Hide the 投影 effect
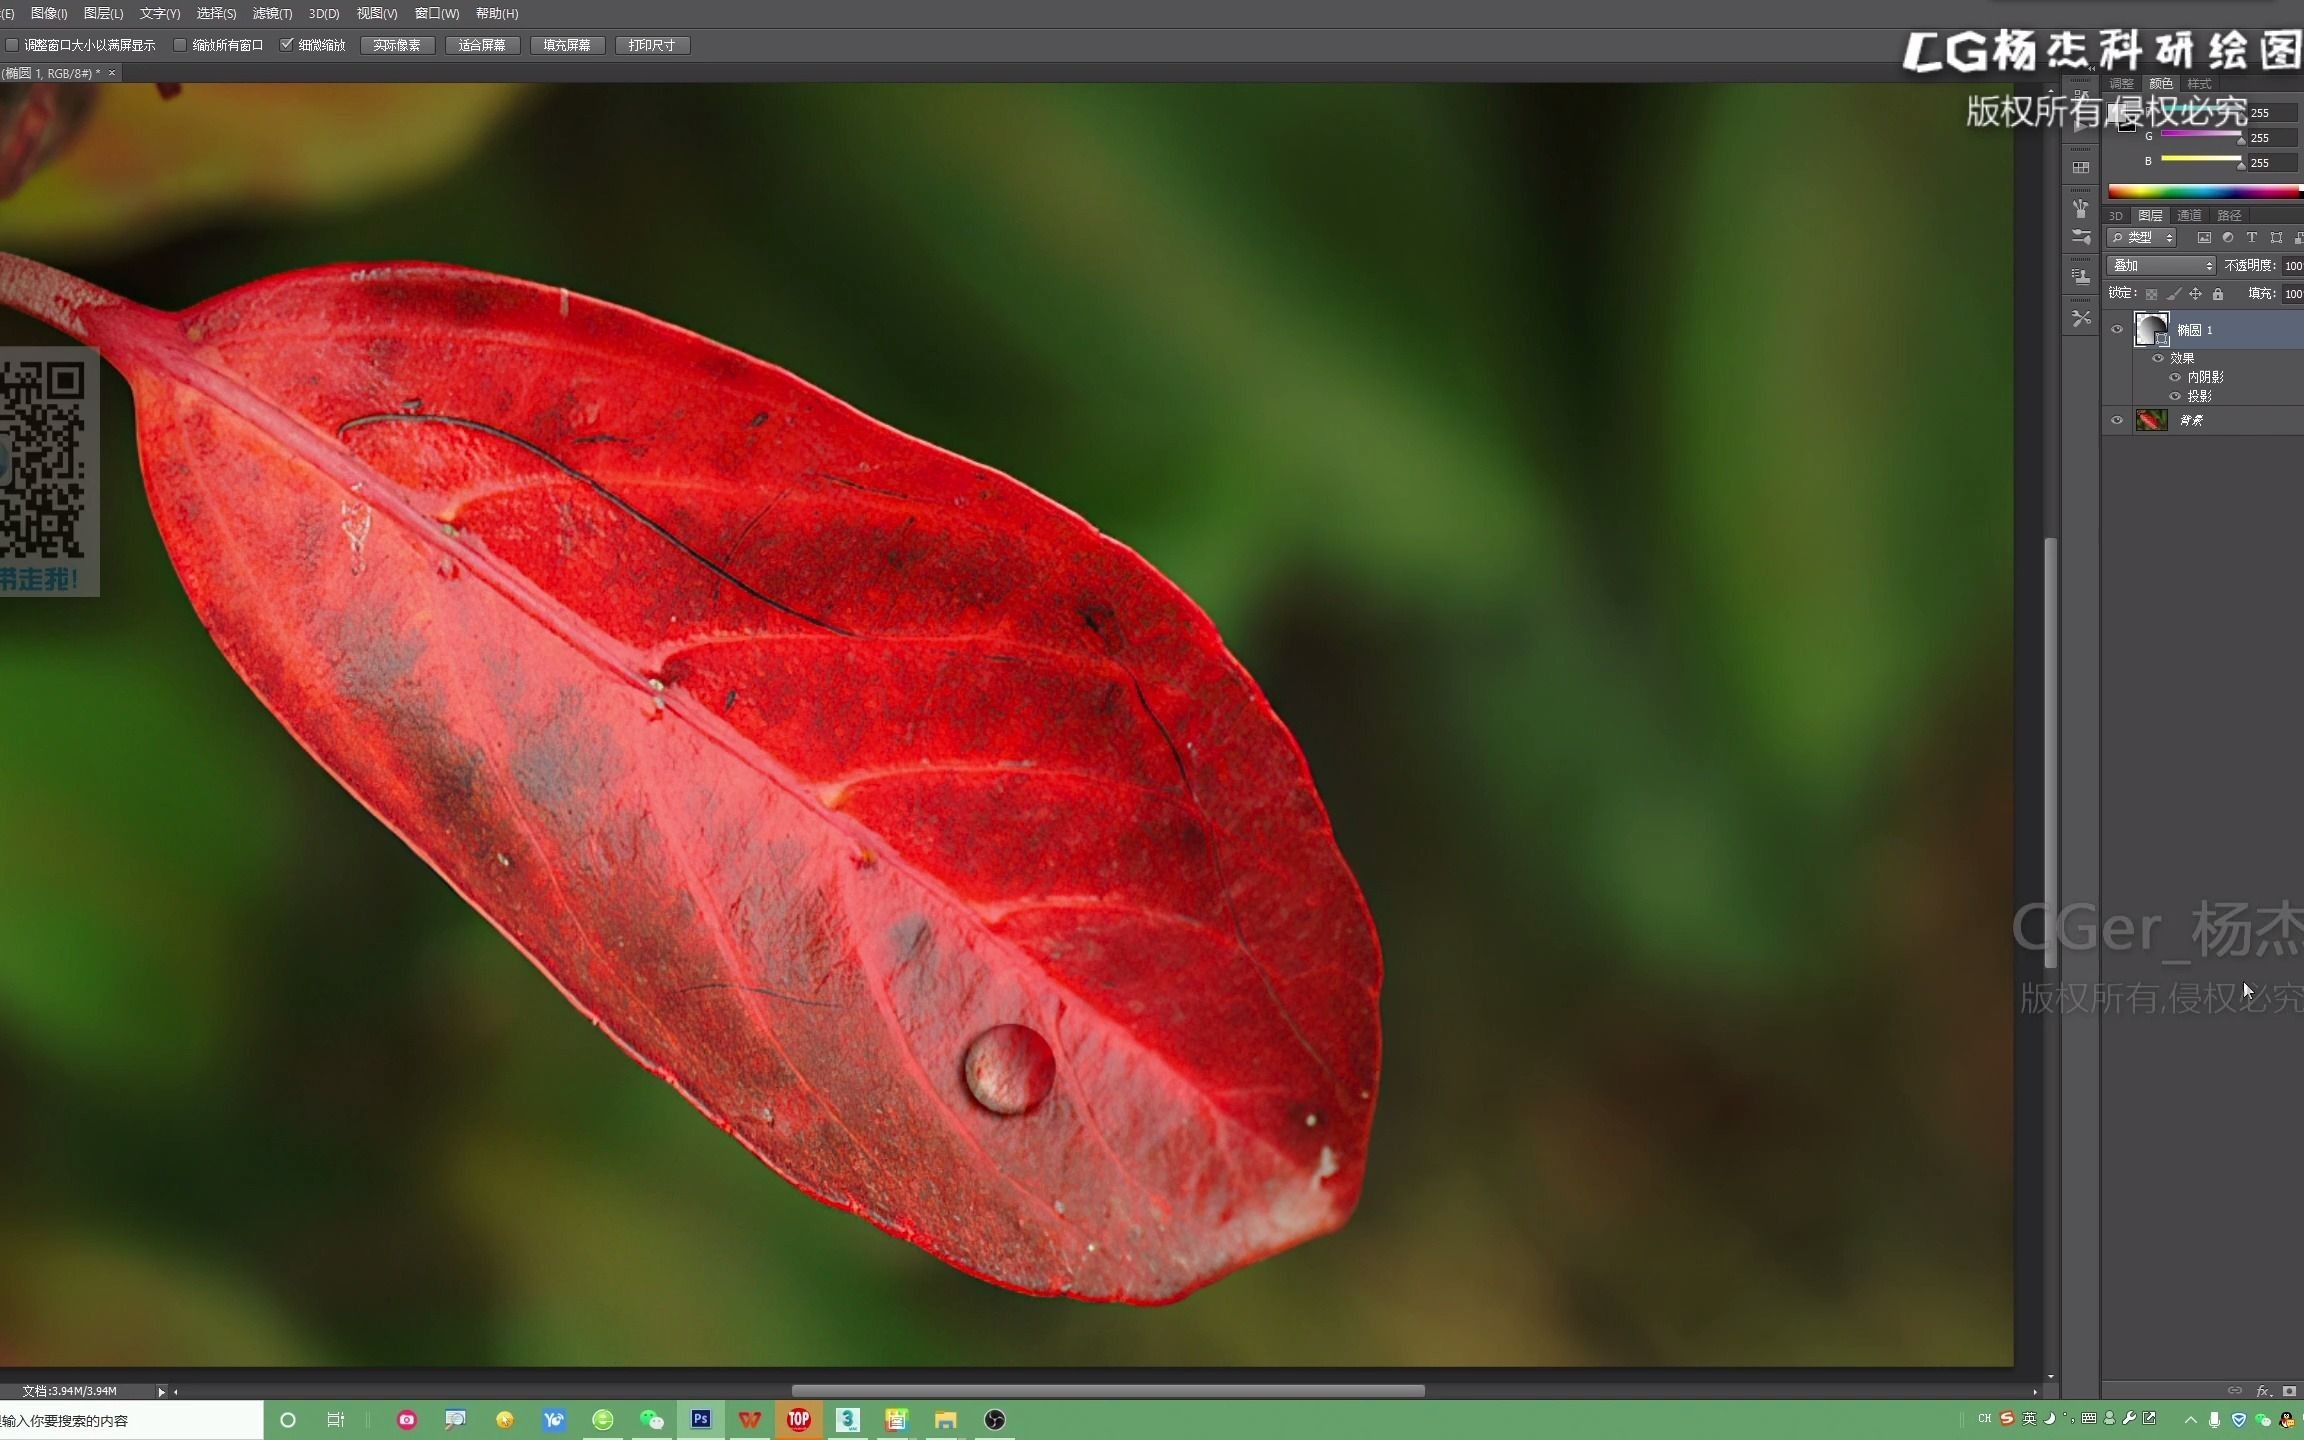Screen dimensions: 2304x1440 point(2175,396)
